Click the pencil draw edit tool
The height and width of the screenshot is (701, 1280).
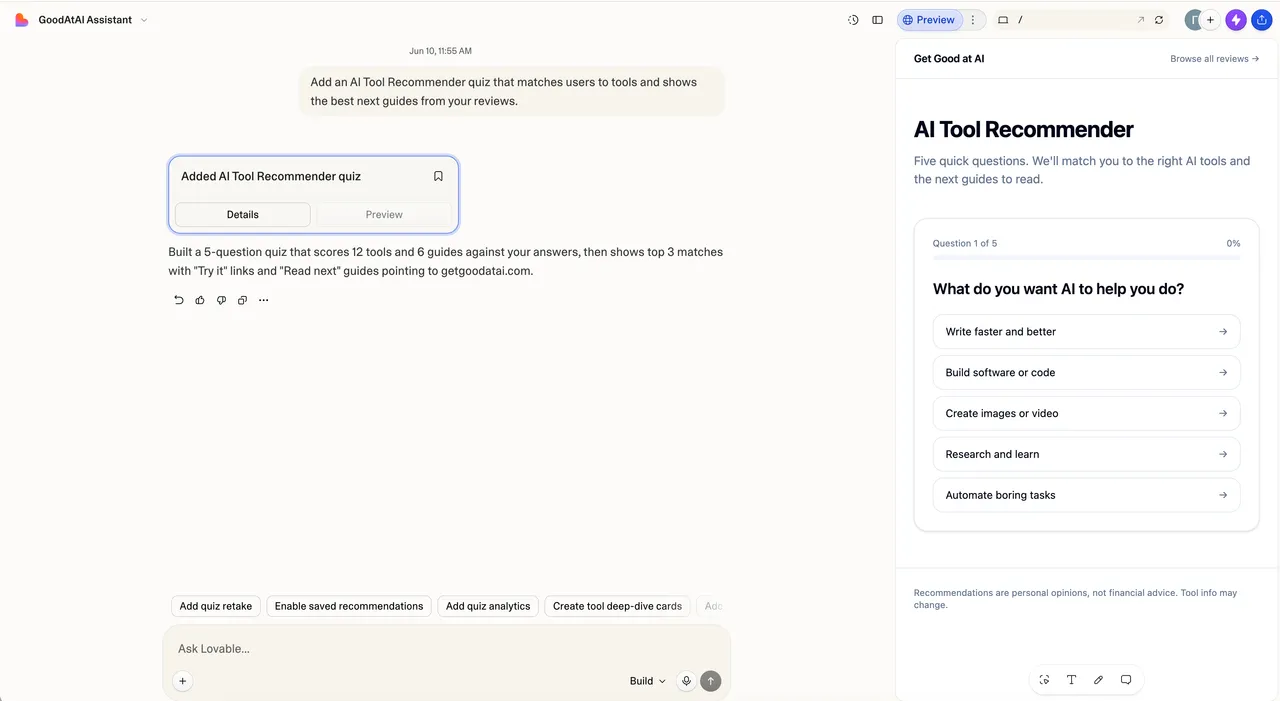(1098, 680)
